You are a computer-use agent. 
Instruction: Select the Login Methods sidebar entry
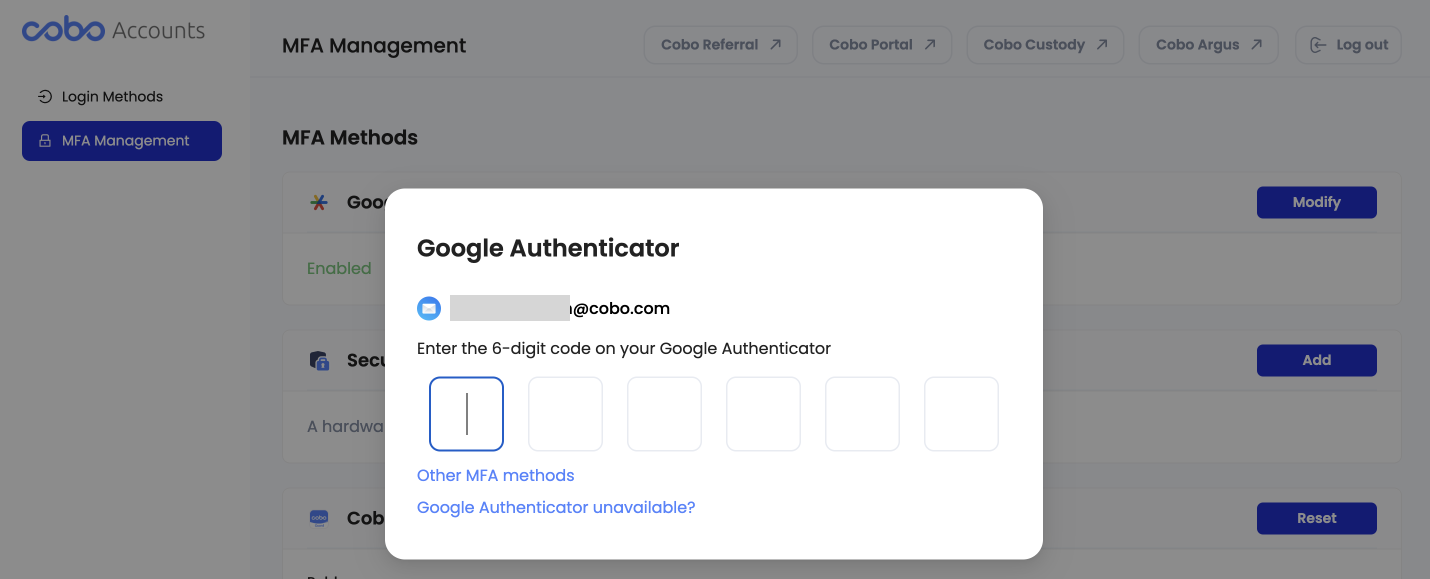point(111,96)
